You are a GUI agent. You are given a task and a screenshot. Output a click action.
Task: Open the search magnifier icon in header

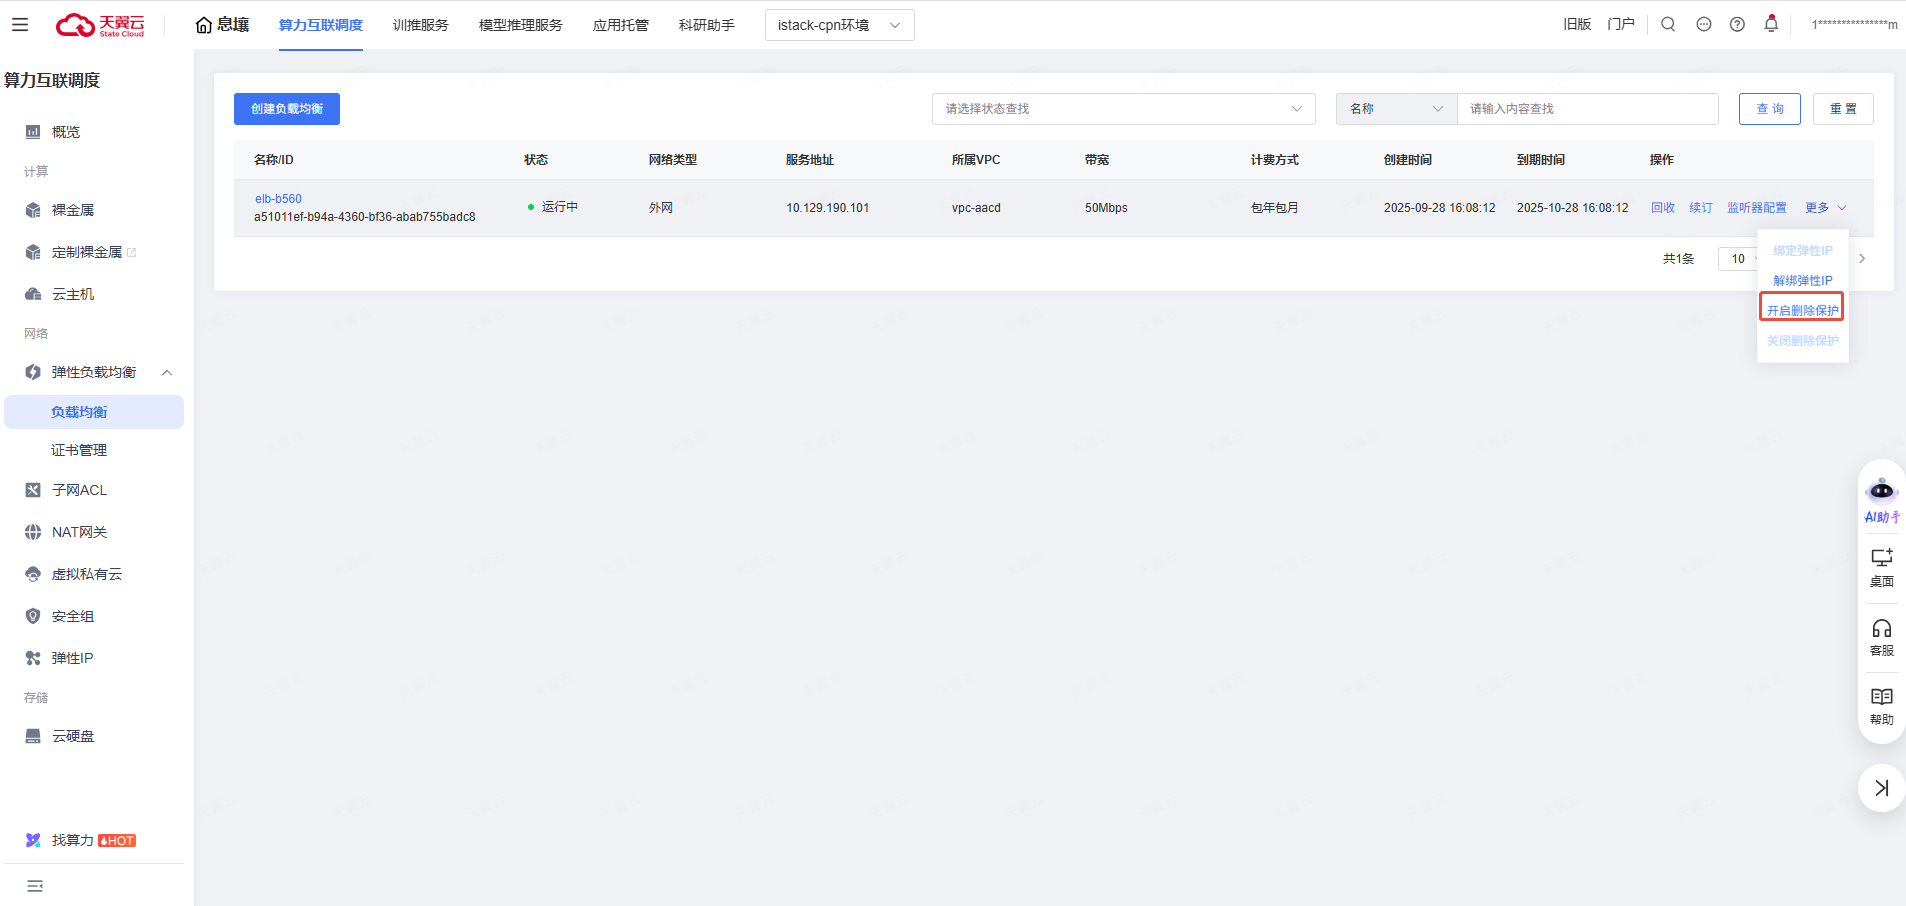[1668, 24]
